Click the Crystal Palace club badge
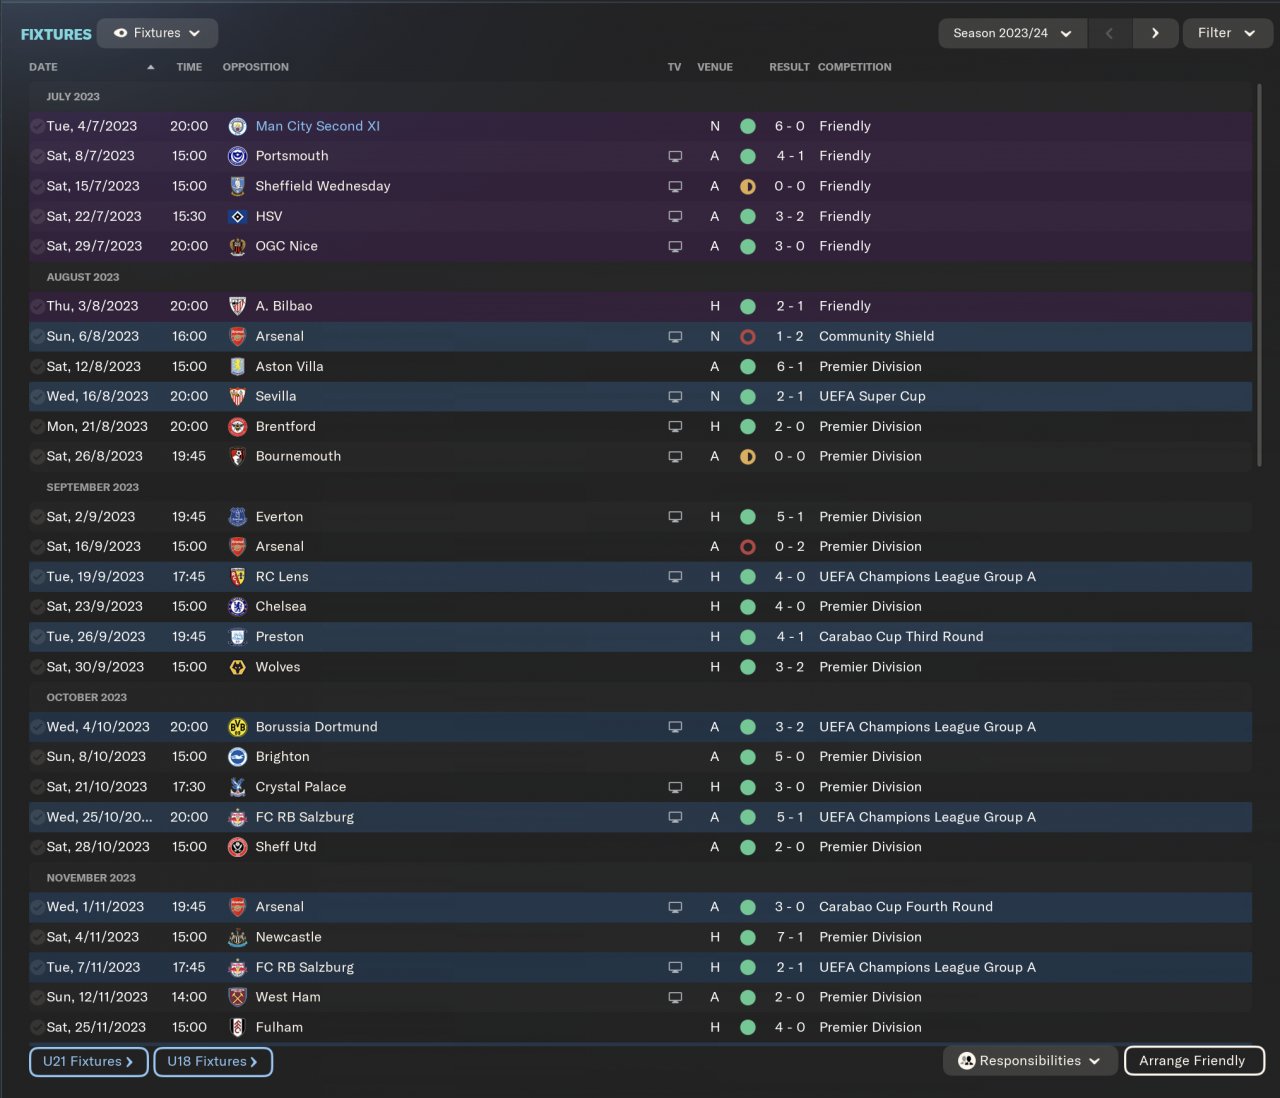The height and width of the screenshot is (1098, 1280). (x=237, y=787)
